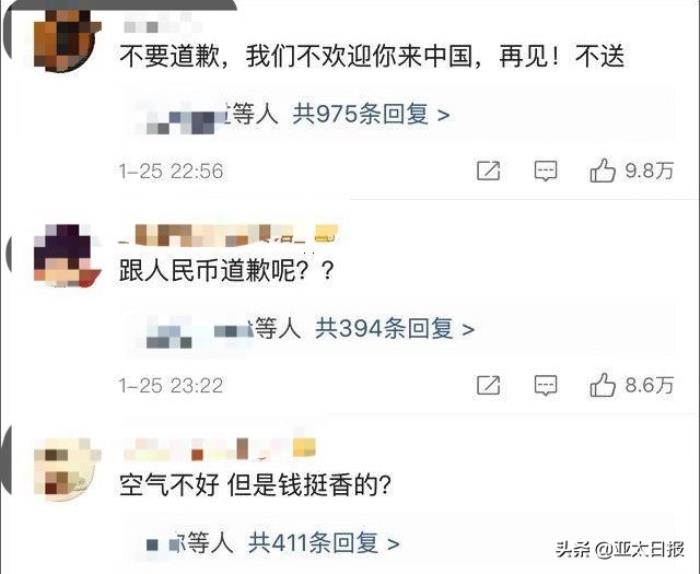
Task: Open the third commenter's blurred username
Action: 219,449
